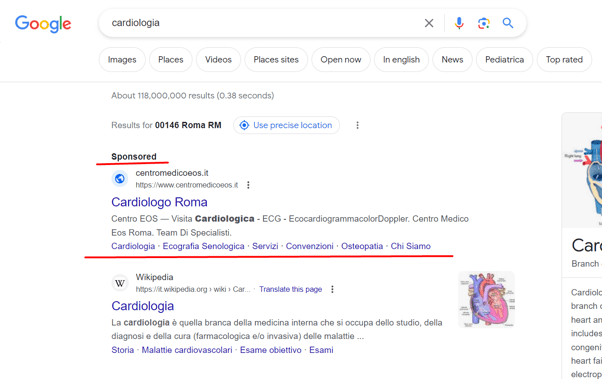Select the In english filter chip
The width and height of the screenshot is (602, 379).
401,60
